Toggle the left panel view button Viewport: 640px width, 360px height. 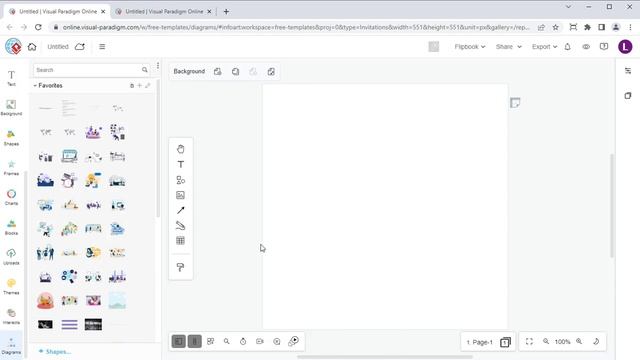[x=179, y=341]
